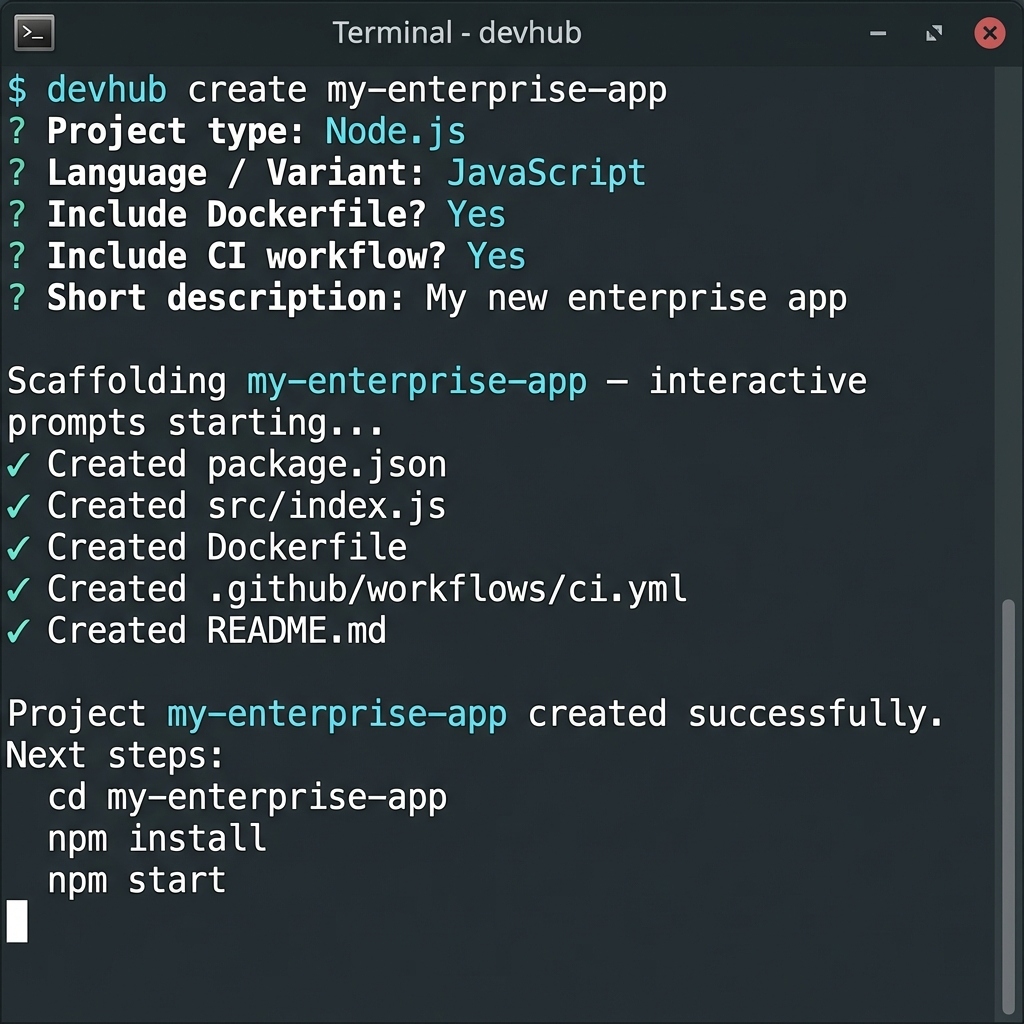
Task: Click the checkmark next to ci.yml workflow
Action: click(20, 589)
